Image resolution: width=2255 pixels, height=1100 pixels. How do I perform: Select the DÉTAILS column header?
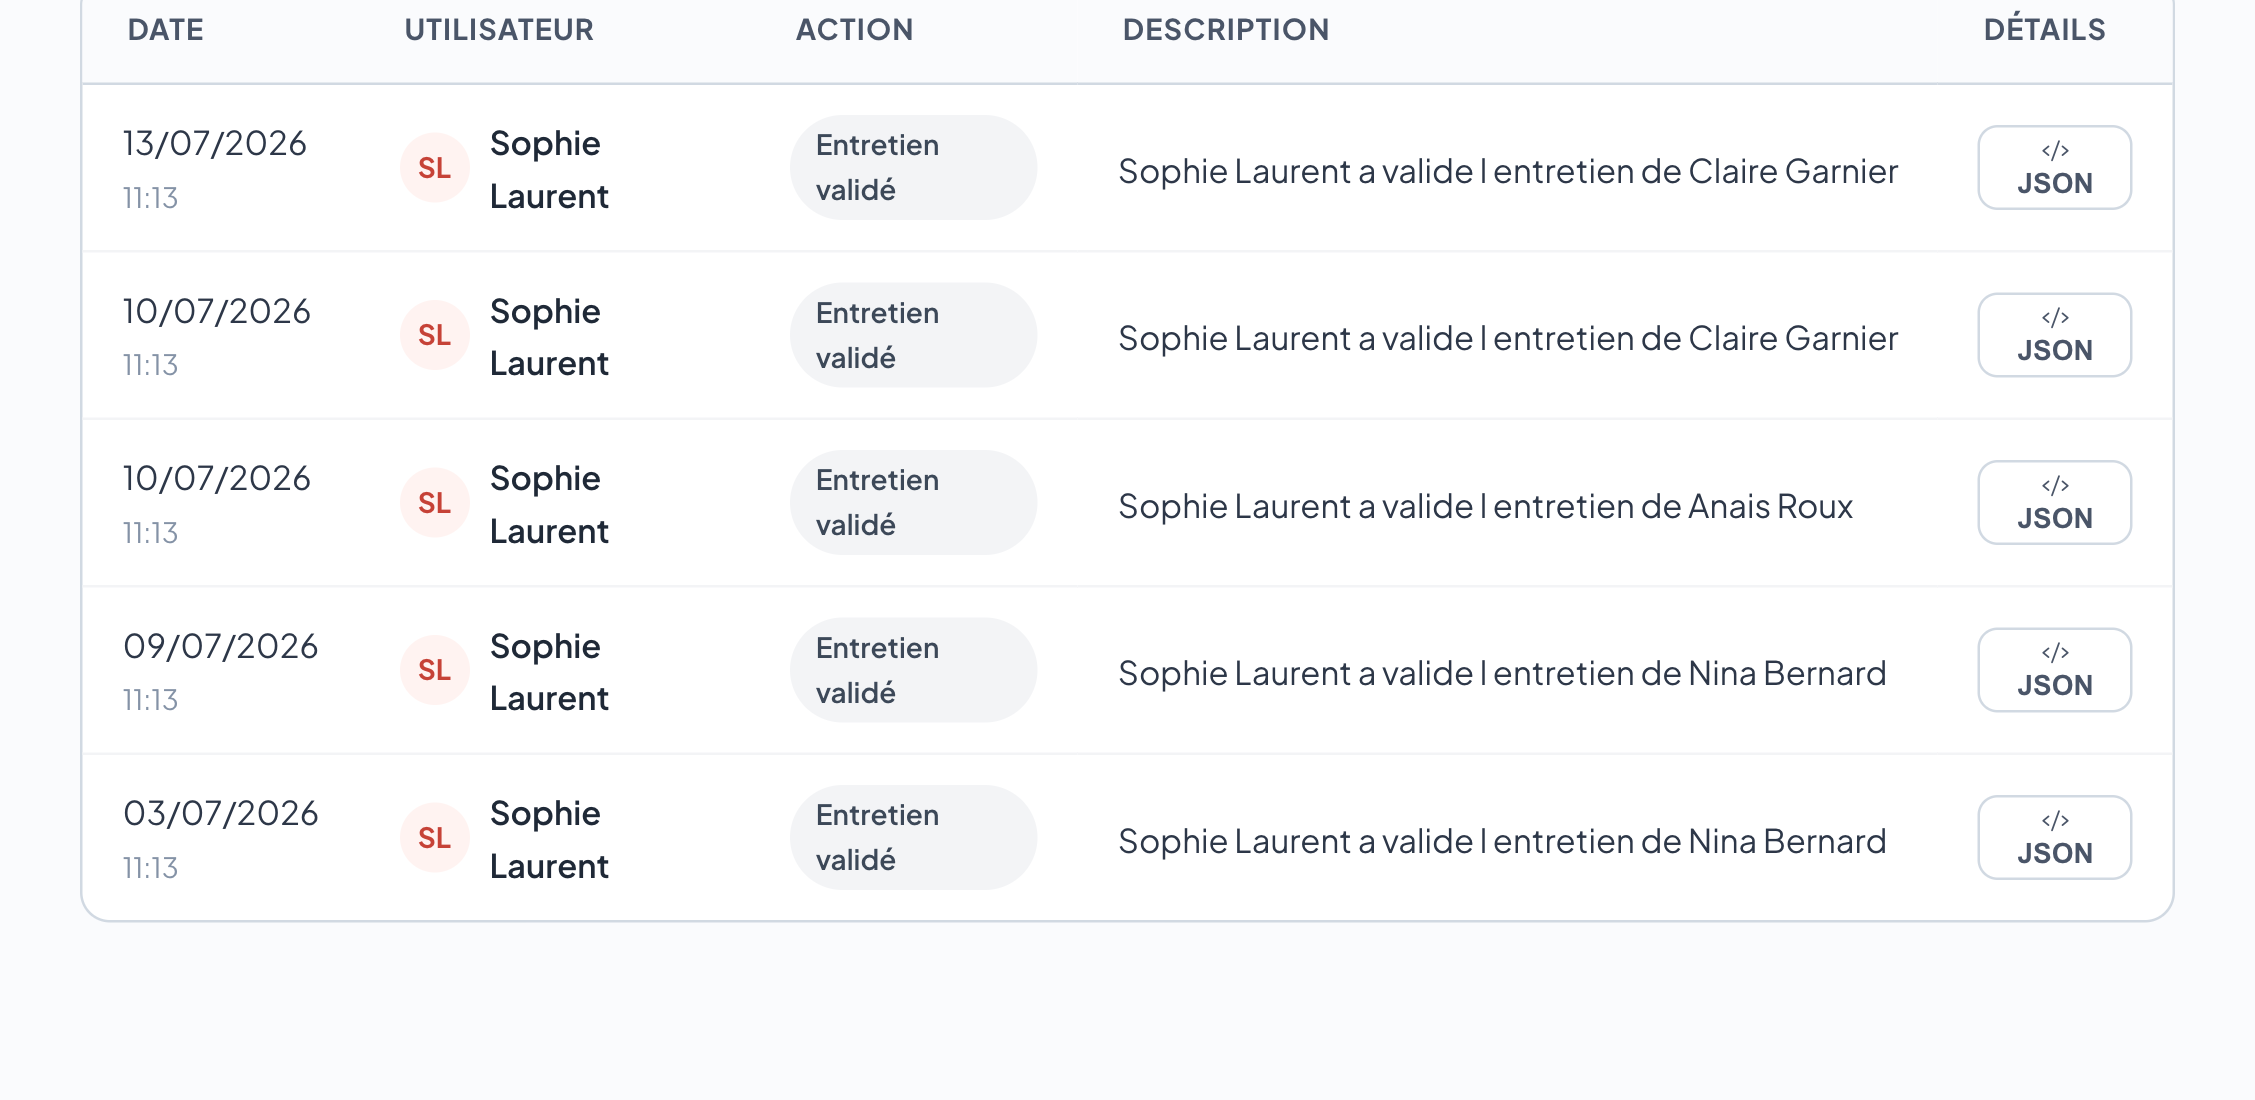(2044, 30)
